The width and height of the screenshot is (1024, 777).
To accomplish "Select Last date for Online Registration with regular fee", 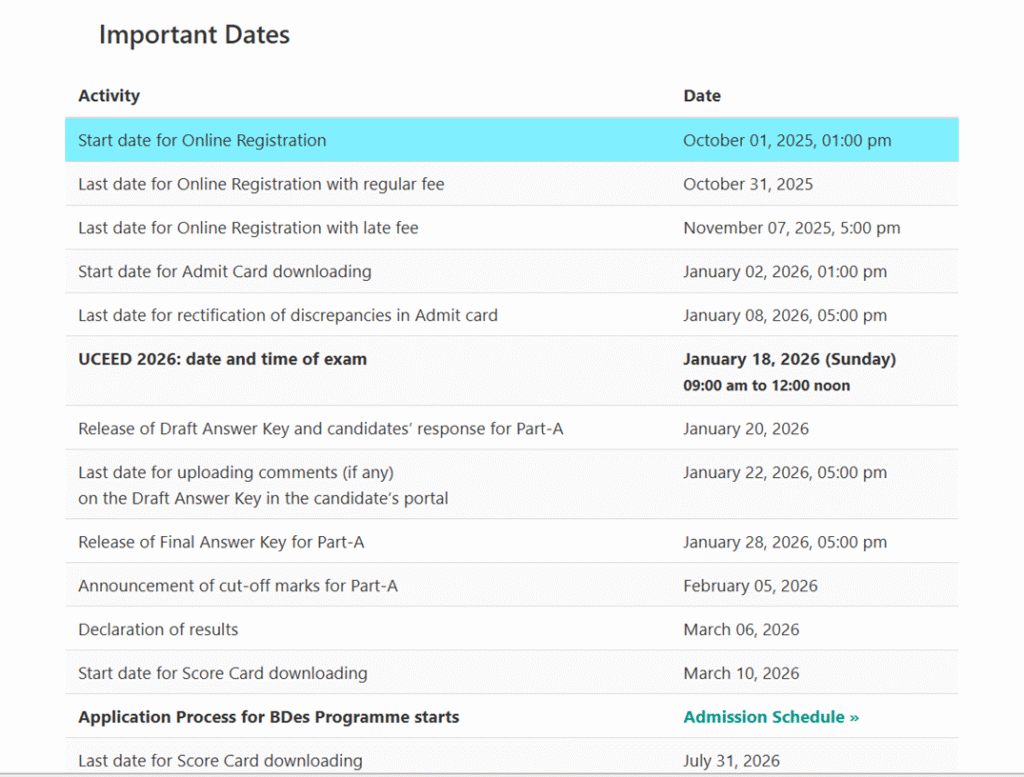I will click(261, 184).
